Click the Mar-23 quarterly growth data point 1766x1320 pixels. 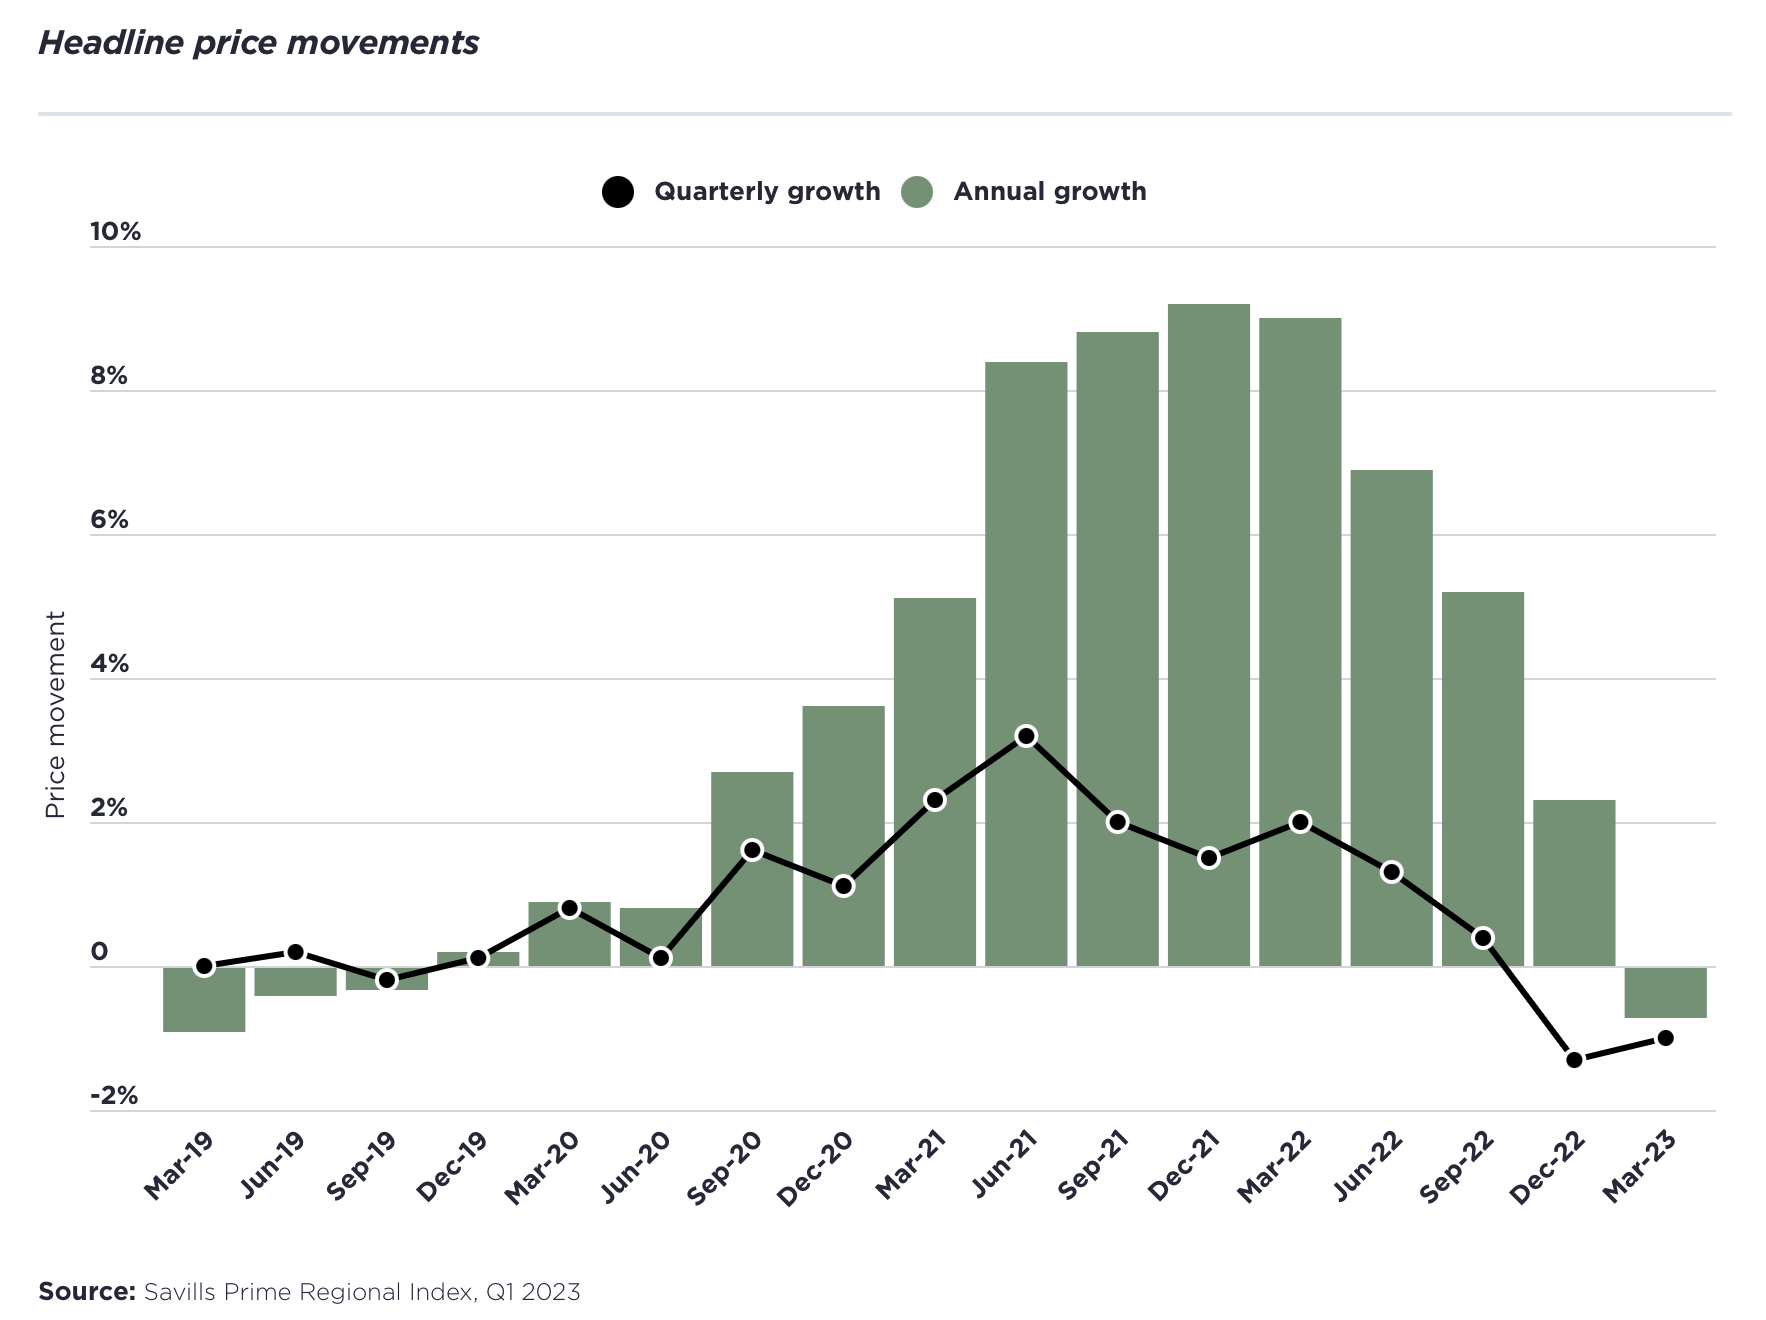click(1665, 1038)
